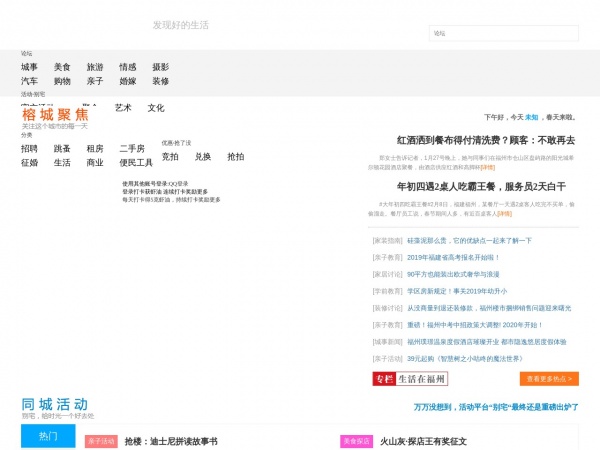
Task: Open the 便民工具 page
Action: click(136, 162)
